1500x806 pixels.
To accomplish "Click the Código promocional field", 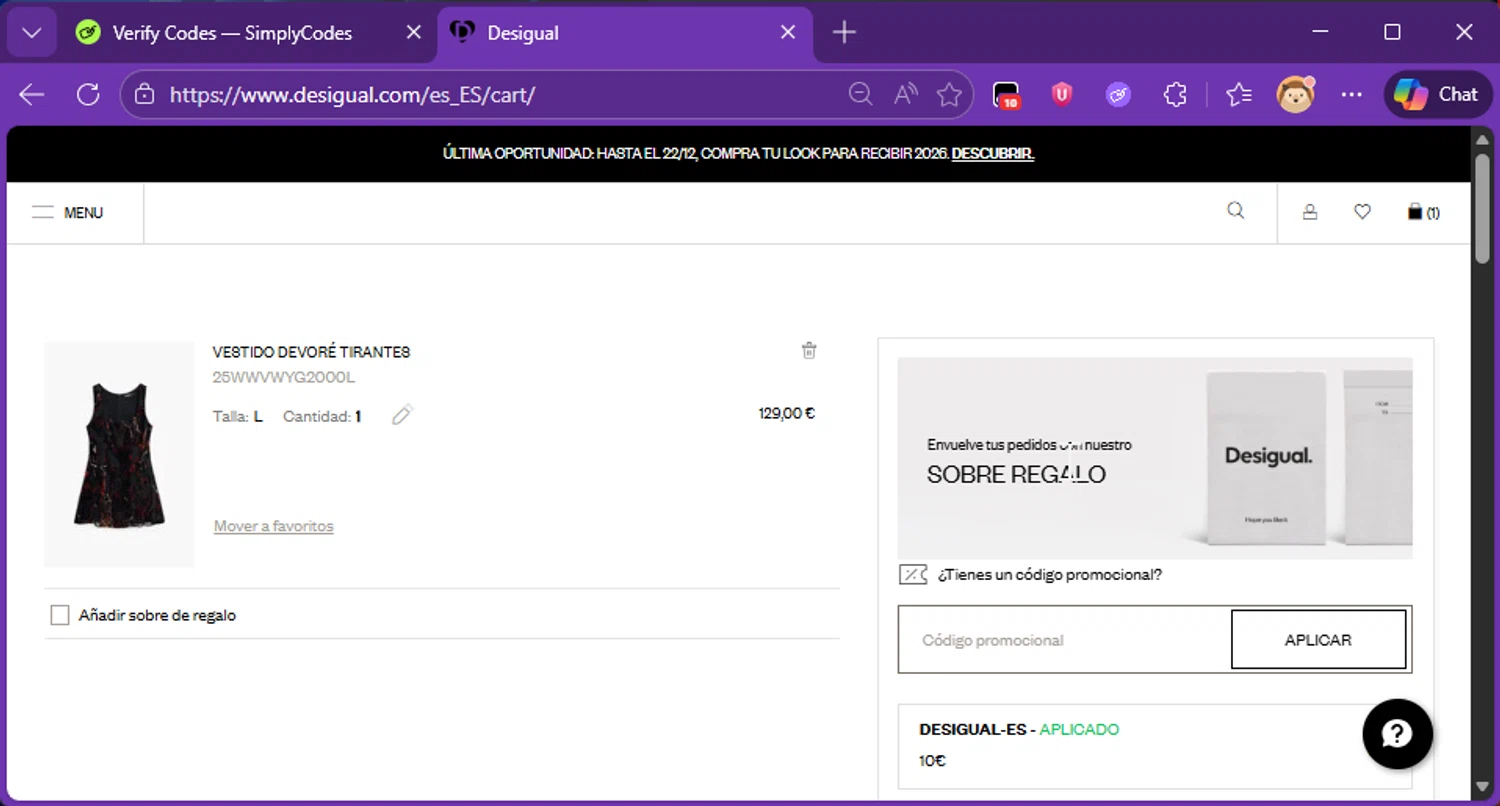I will coord(1064,640).
